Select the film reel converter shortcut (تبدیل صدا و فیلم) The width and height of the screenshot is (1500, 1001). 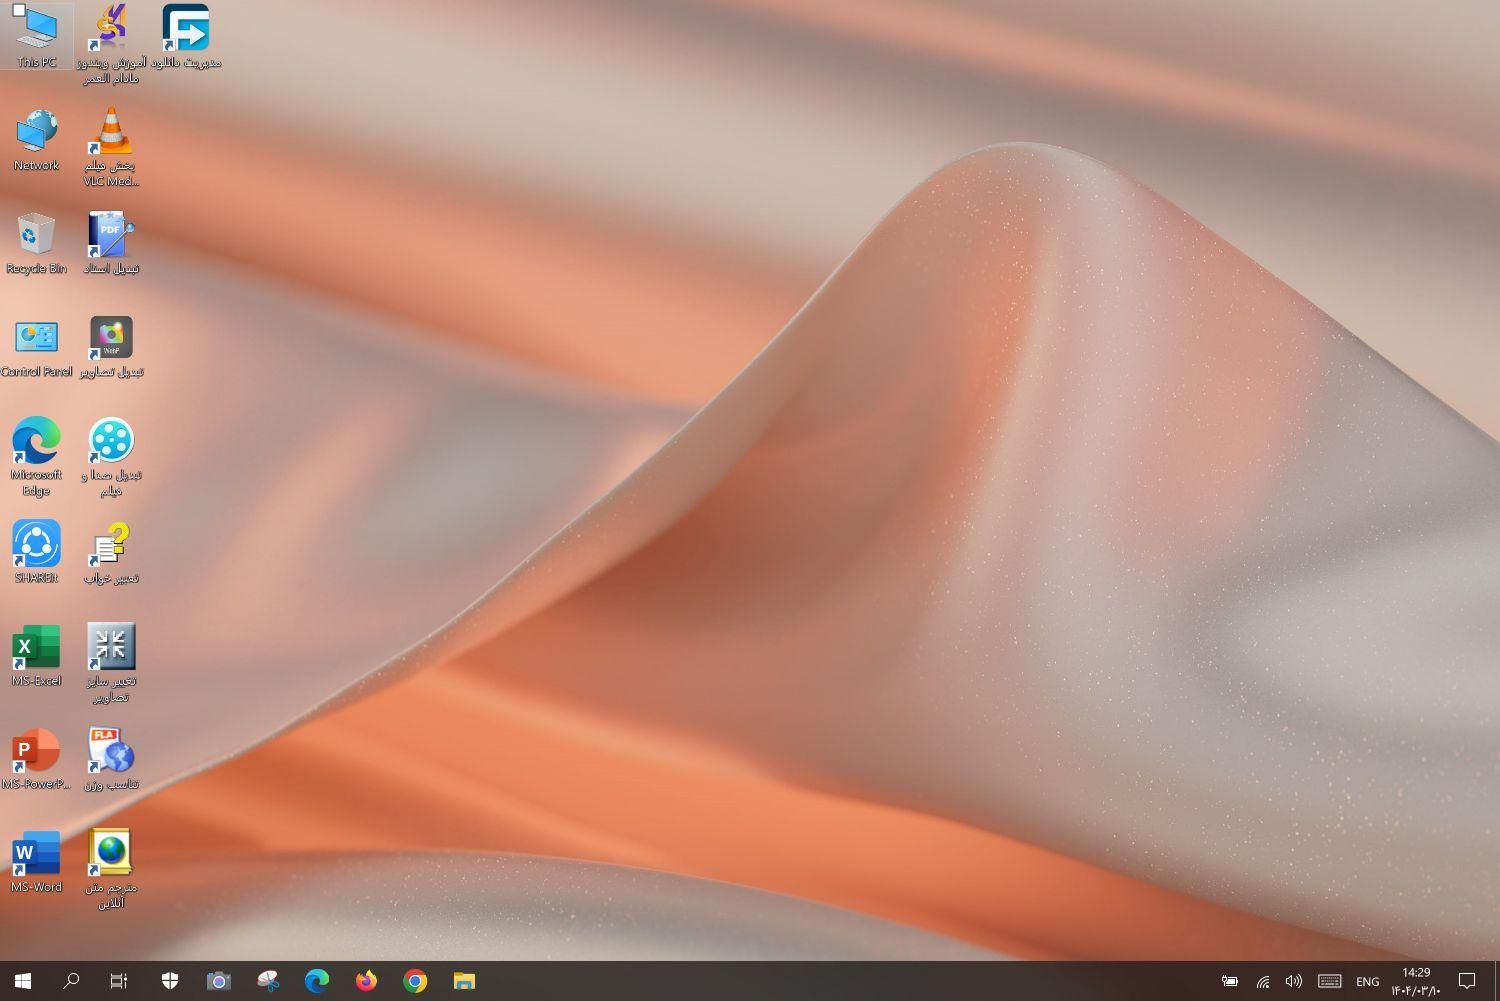pyautogui.click(x=111, y=456)
